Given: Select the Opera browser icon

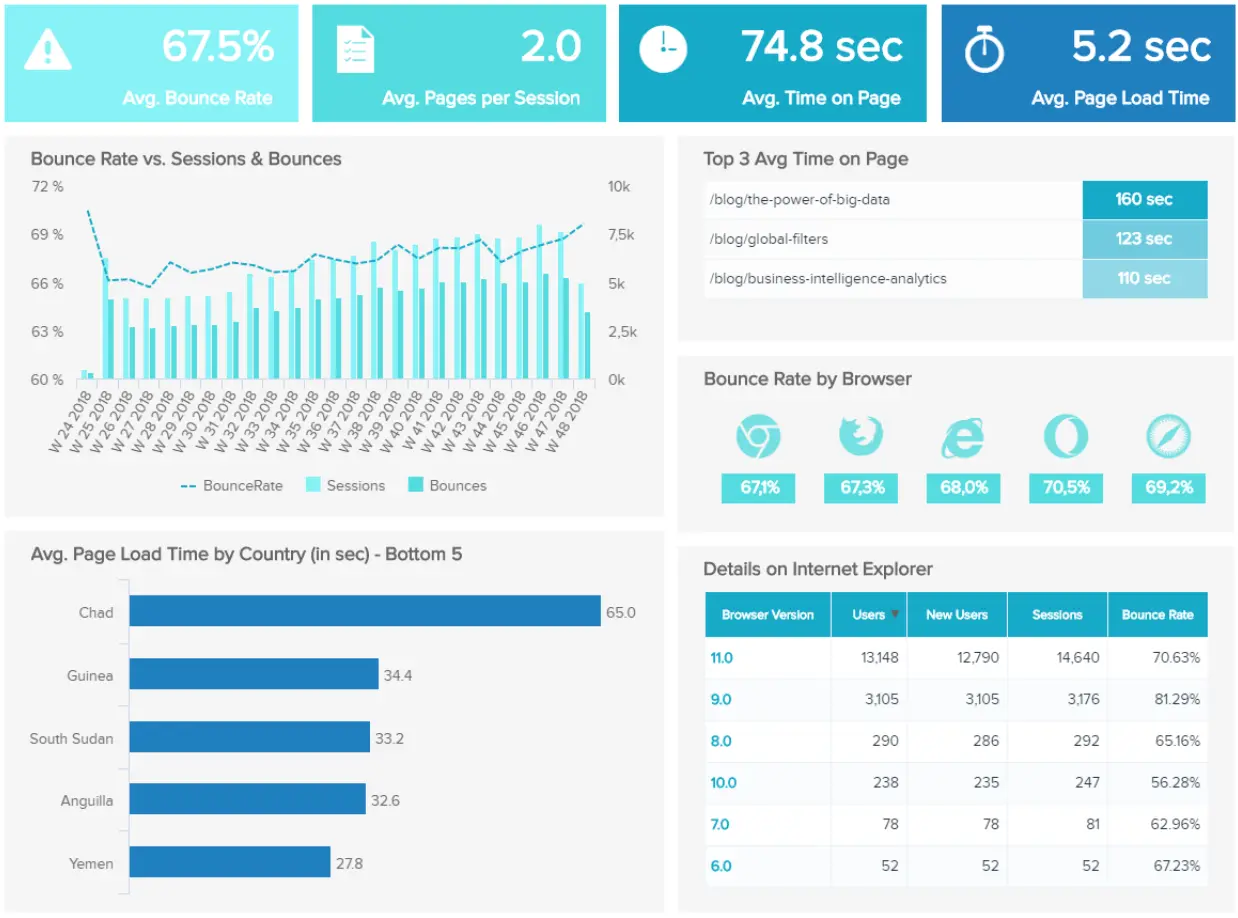Looking at the screenshot, I should click(1066, 435).
